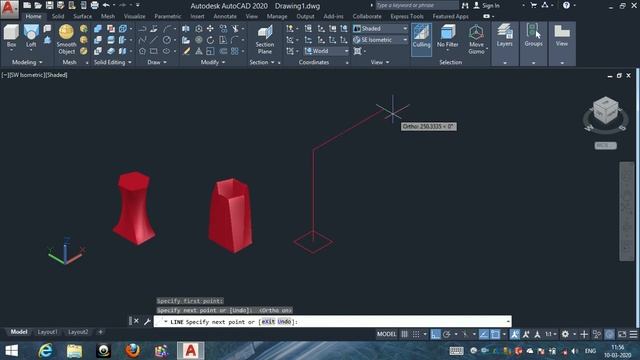The width and height of the screenshot is (640, 360).
Task: Open the Annotate ribbon tab
Action: [225, 16]
